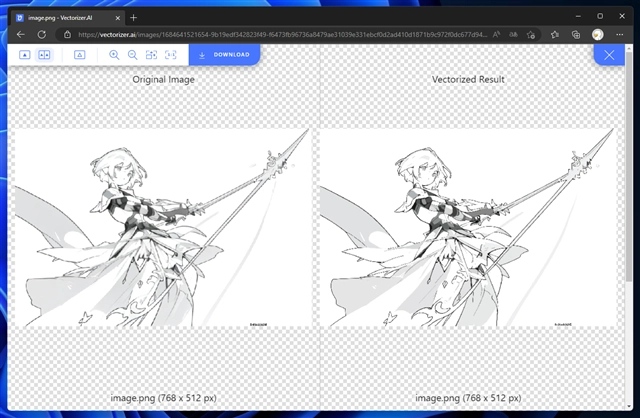Reload the current page
The image size is (640, 418).
(42, 35)
